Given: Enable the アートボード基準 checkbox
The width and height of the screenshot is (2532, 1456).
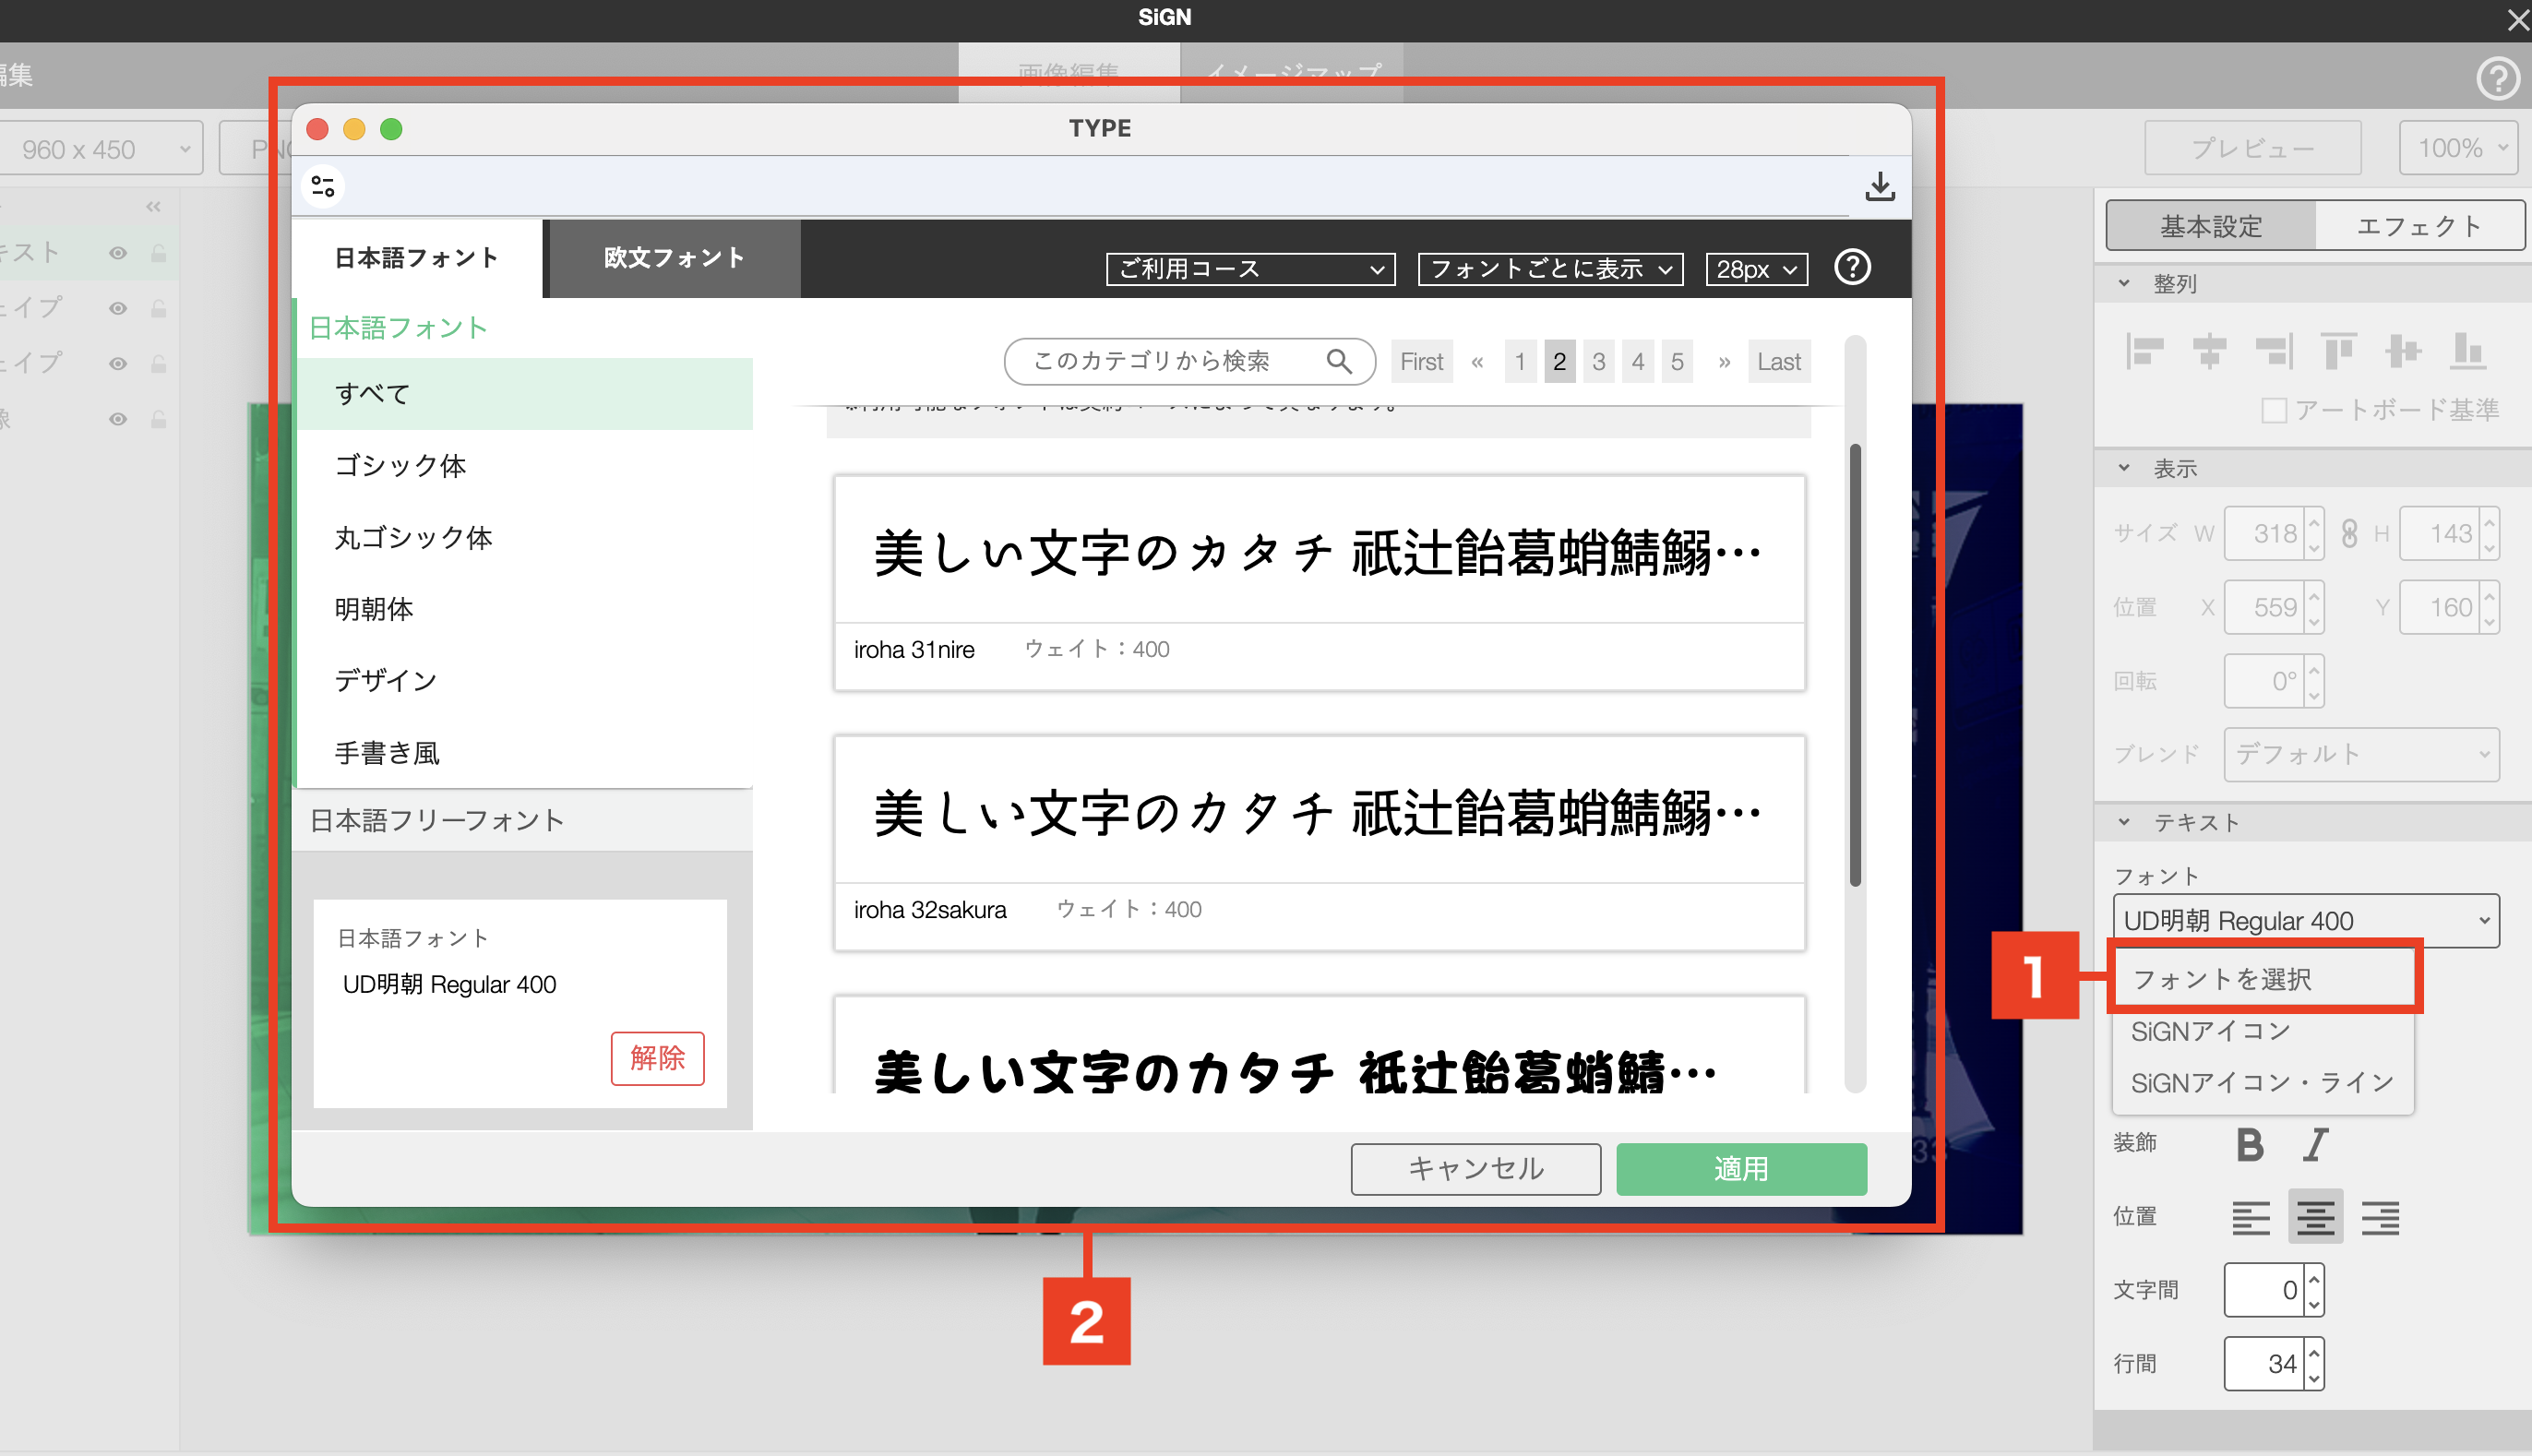Looking at the screenshot, I should coord(2274,409).
